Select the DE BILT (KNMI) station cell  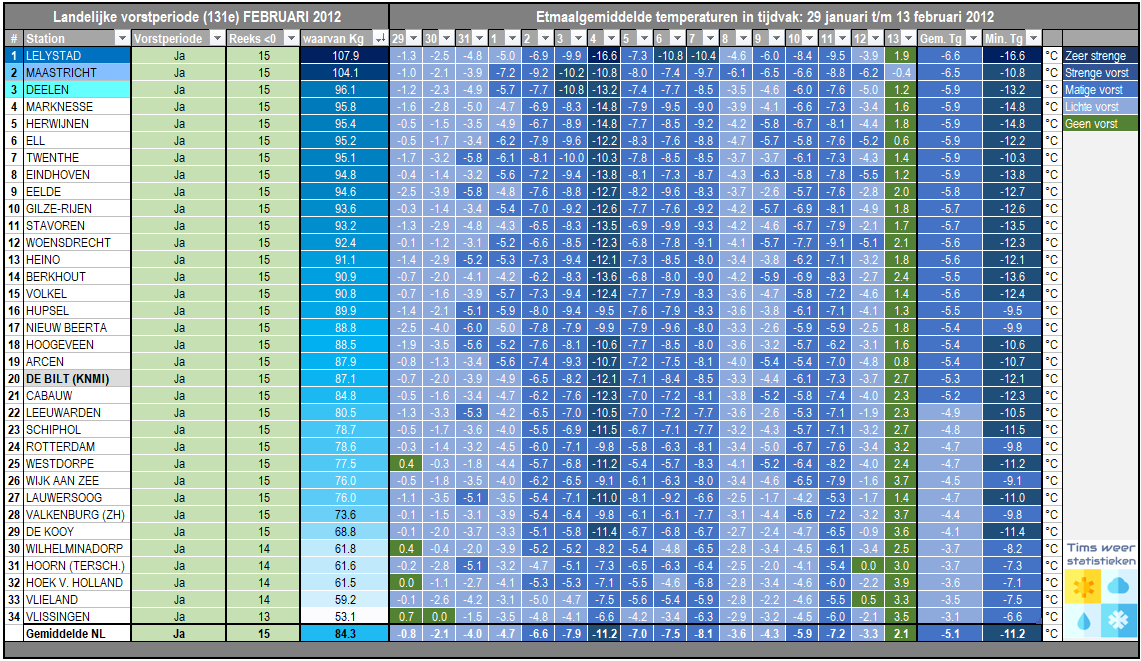click(x=77, y=379)
